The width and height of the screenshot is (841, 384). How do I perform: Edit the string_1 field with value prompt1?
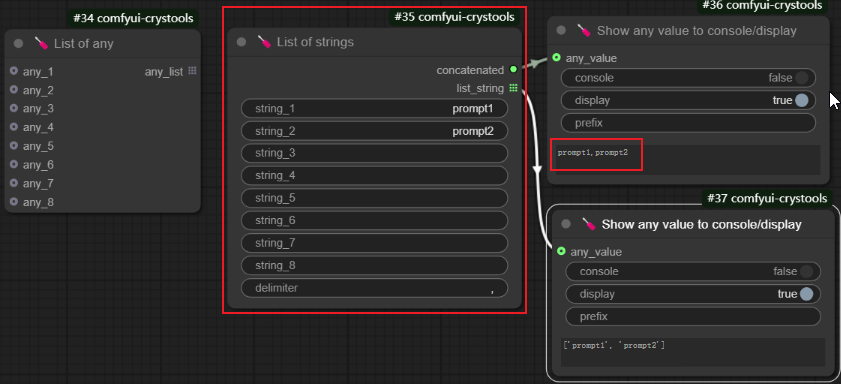click(x=374, y=109)
